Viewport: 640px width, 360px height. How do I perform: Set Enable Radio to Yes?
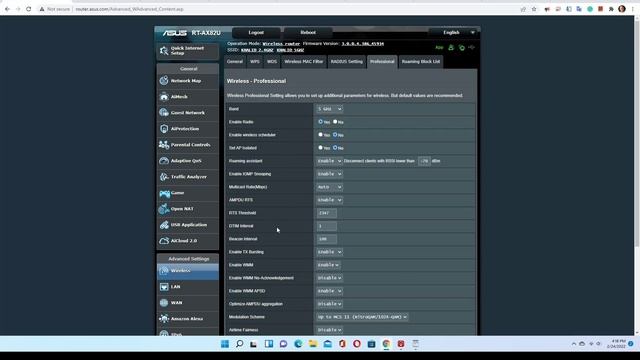pos(320,122)
